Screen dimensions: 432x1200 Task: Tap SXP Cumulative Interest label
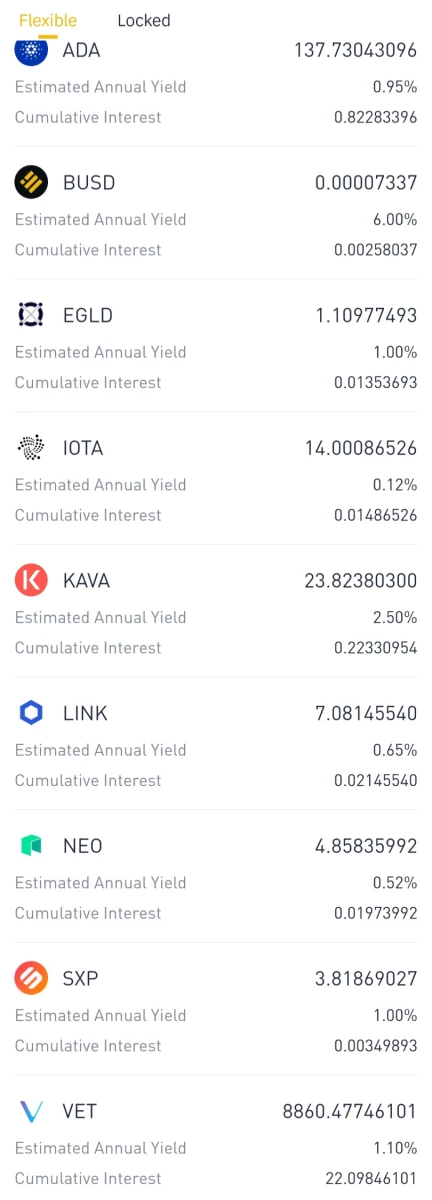[88, 1046]
